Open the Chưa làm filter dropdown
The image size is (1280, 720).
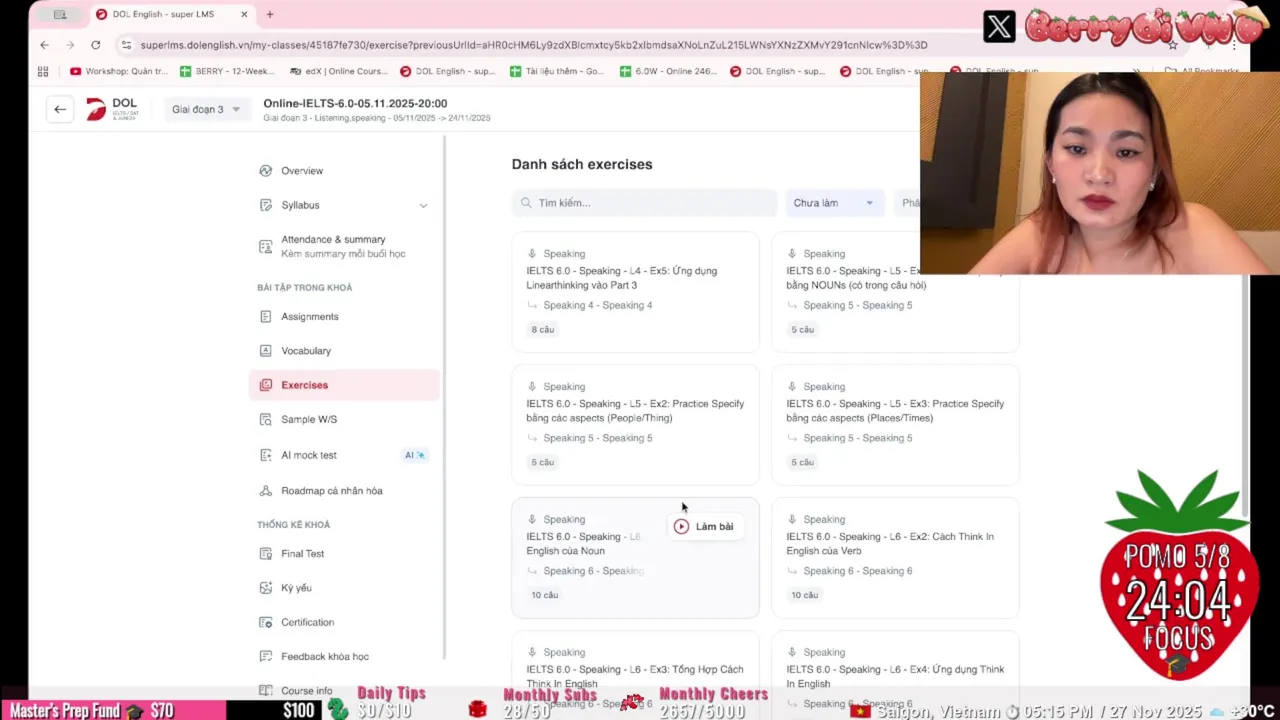pyautogui.click(x=834, y=203)
